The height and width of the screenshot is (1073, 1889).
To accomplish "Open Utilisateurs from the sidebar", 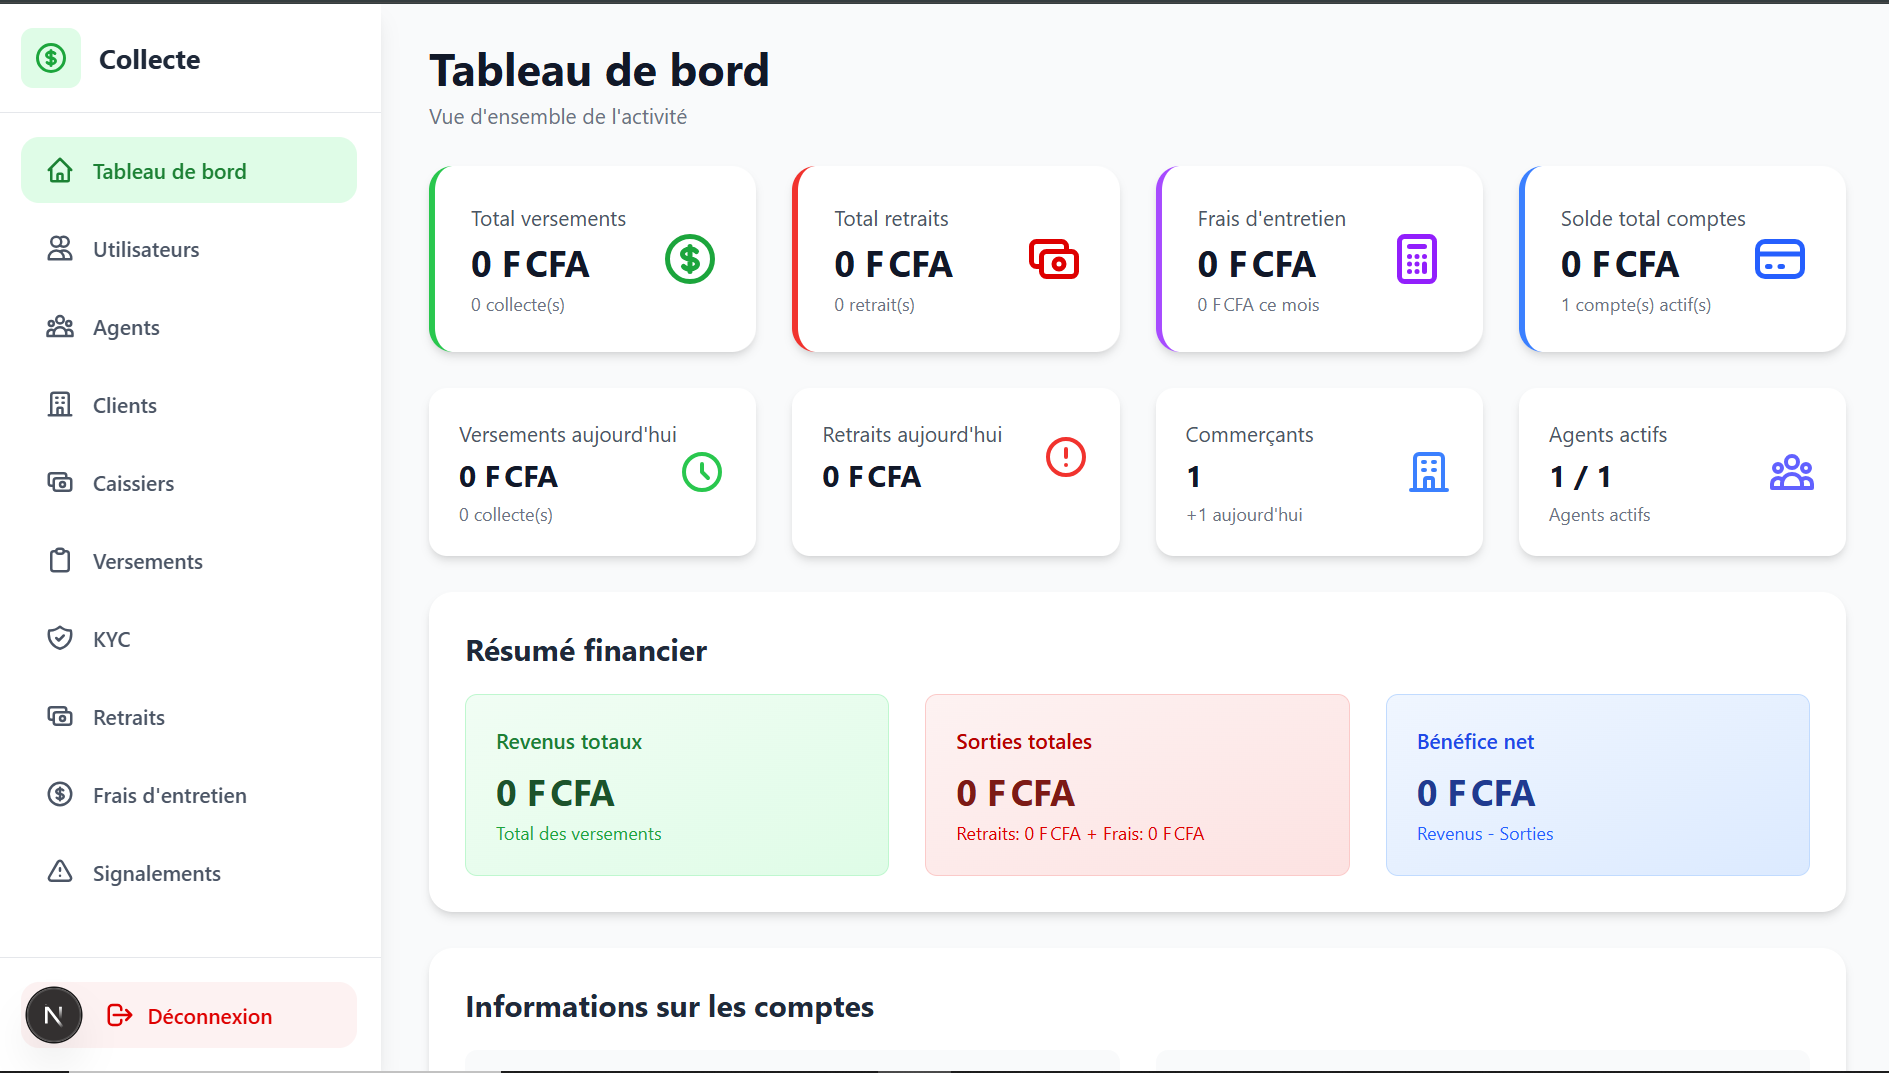I will (145, 249).
